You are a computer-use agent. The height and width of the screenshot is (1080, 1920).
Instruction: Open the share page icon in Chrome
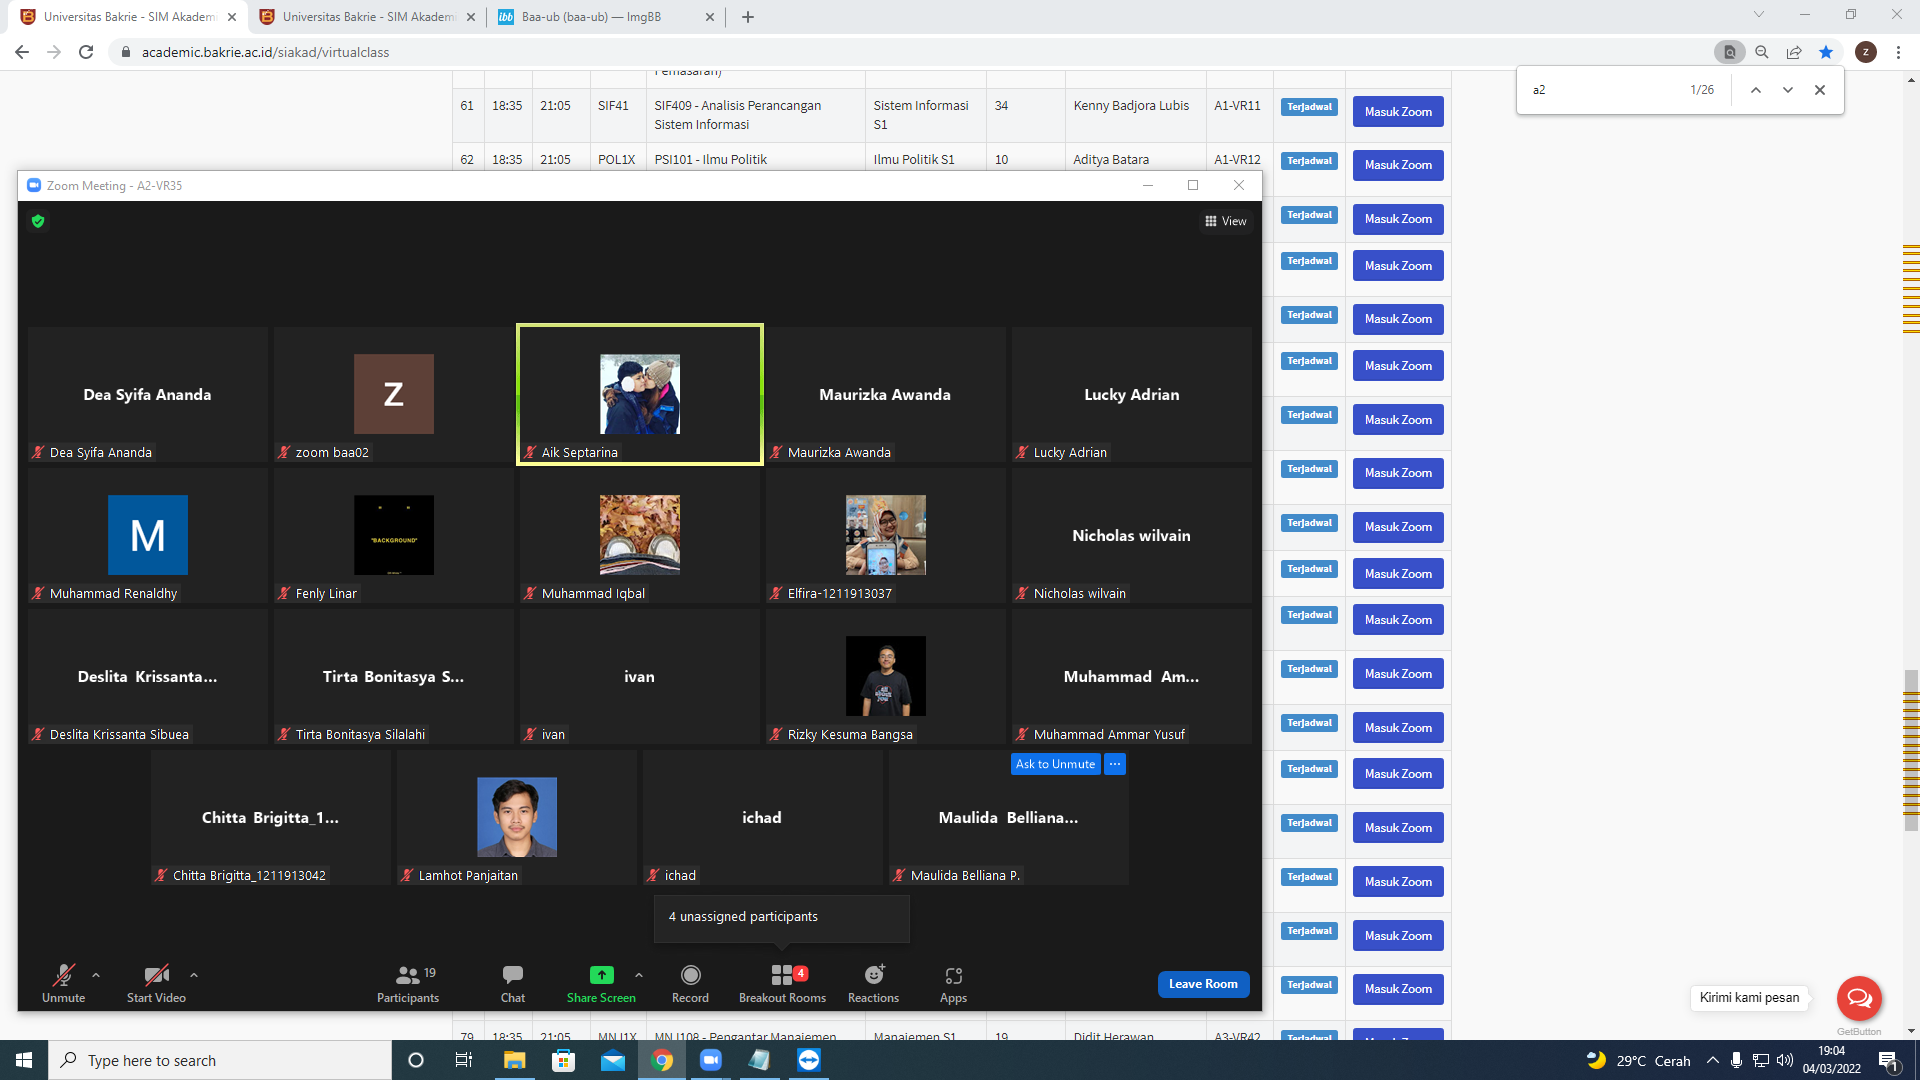tap(1794, 52)
